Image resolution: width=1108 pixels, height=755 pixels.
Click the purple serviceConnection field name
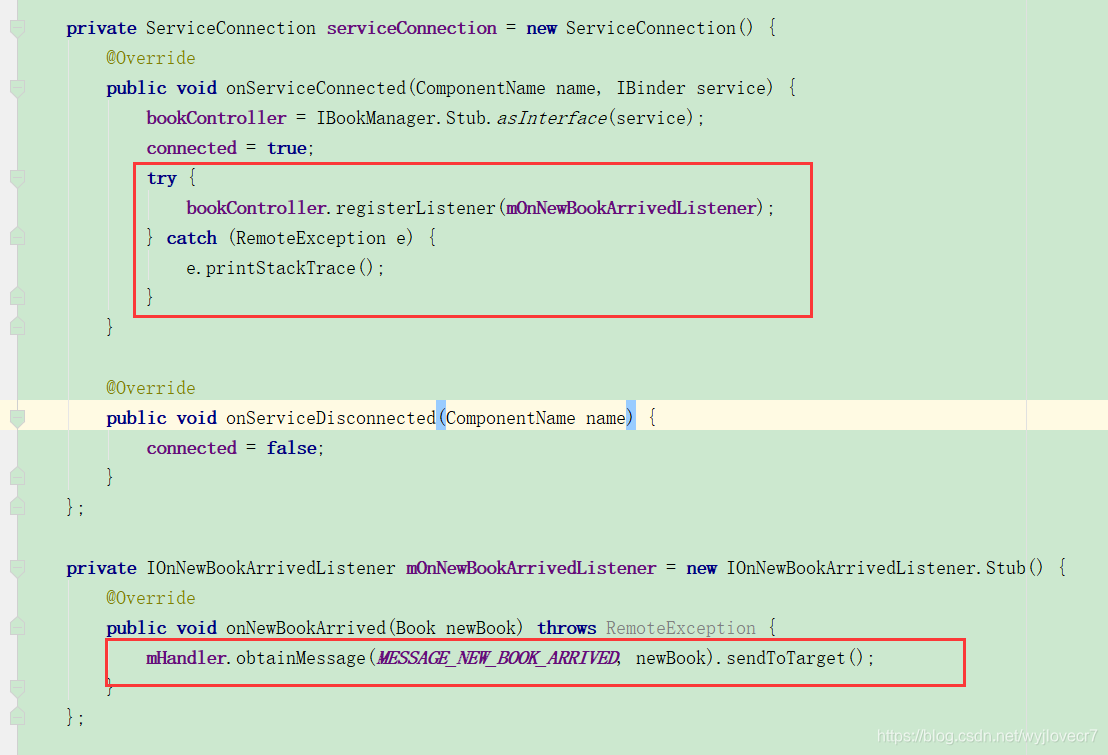[x=411, y=28]
